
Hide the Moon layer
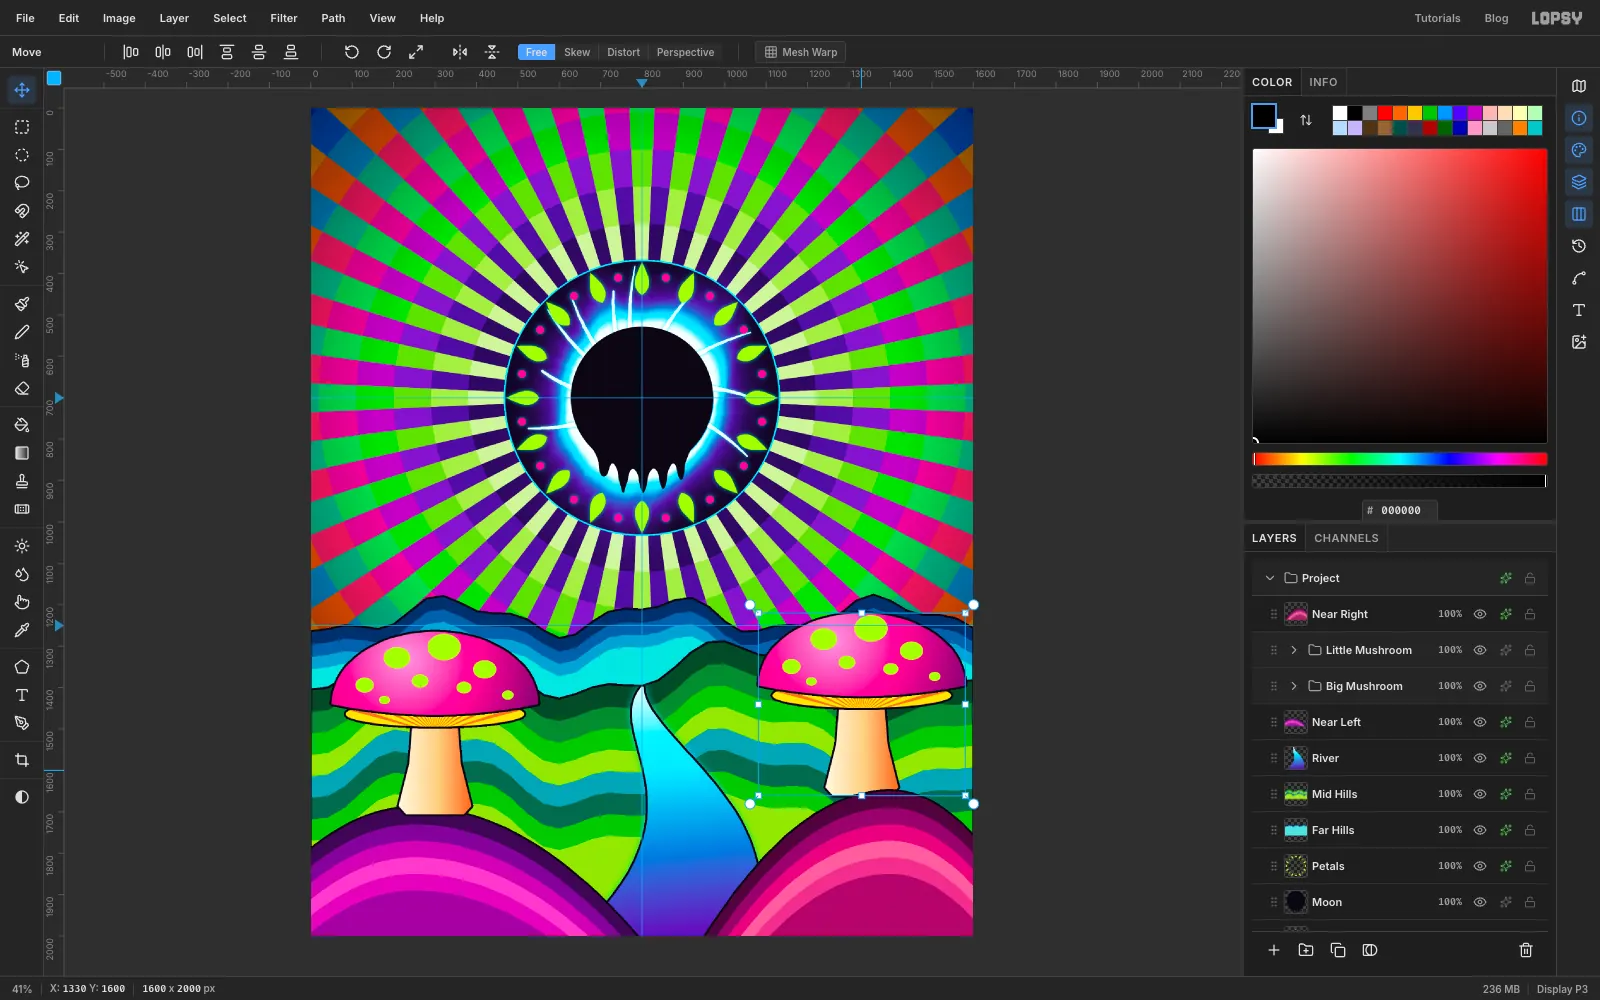1480,902
